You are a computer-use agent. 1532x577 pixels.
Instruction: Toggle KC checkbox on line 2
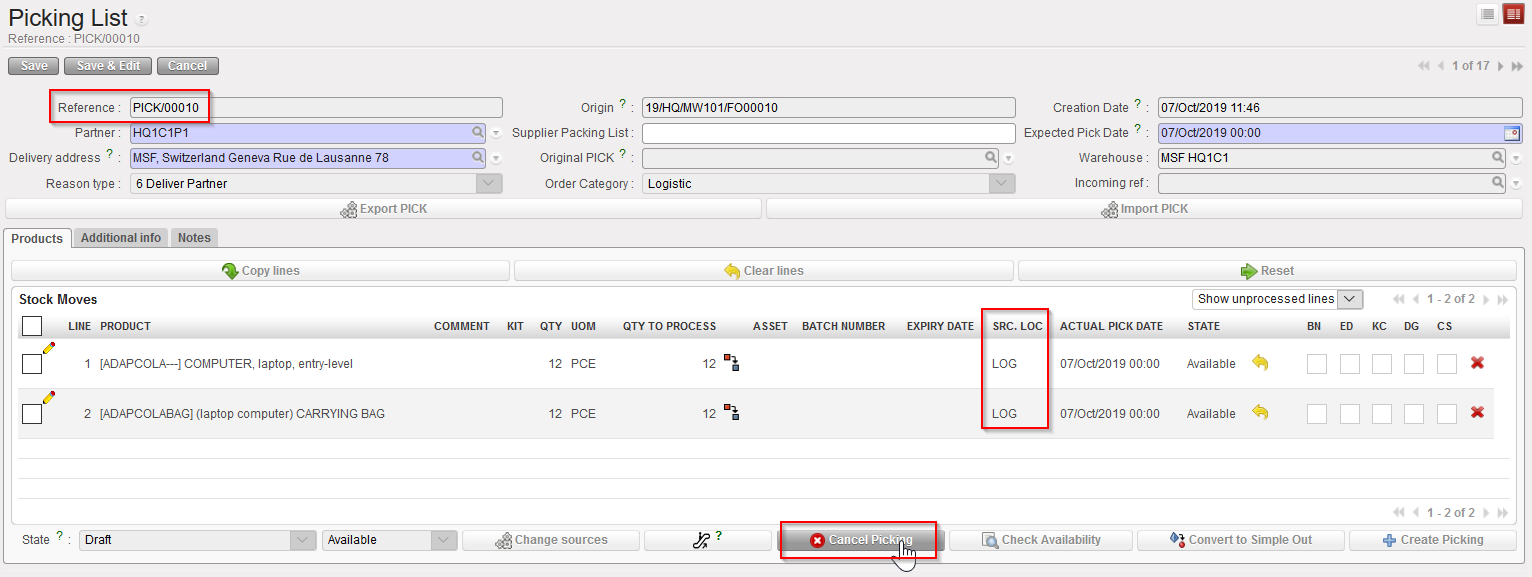1382,414
